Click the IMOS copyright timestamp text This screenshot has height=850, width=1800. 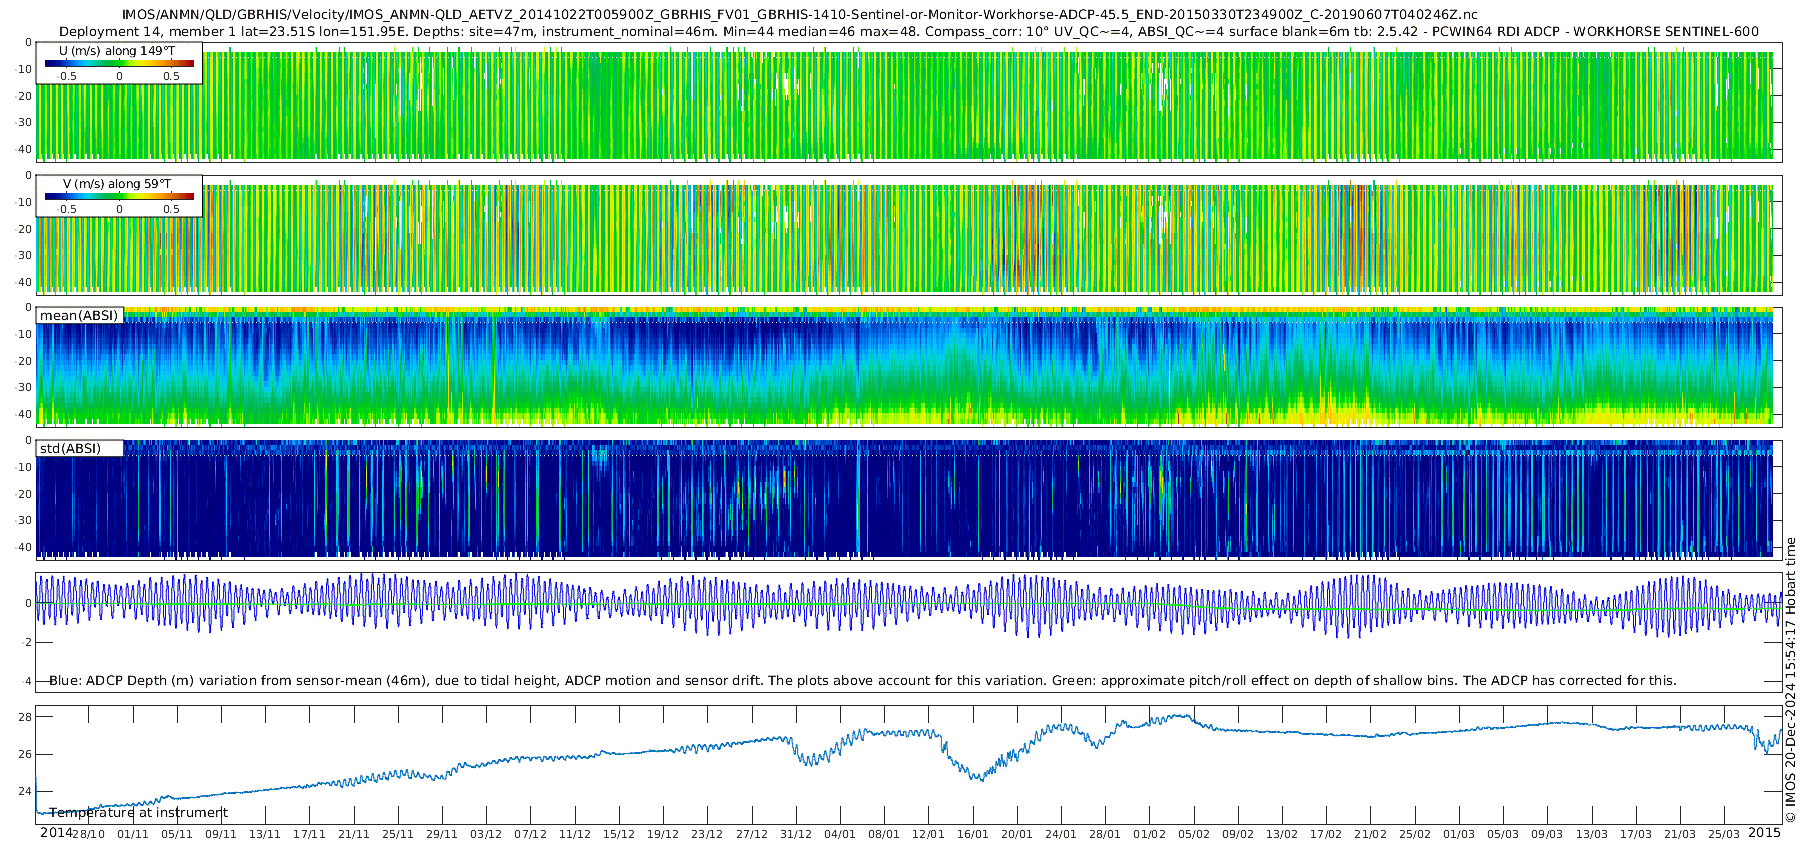point(1791,680)
